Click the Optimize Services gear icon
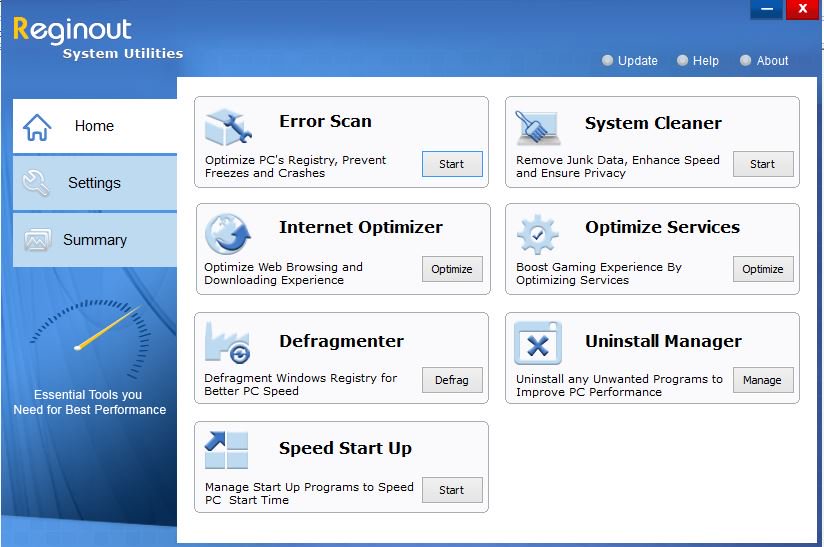 coord(537,234)
